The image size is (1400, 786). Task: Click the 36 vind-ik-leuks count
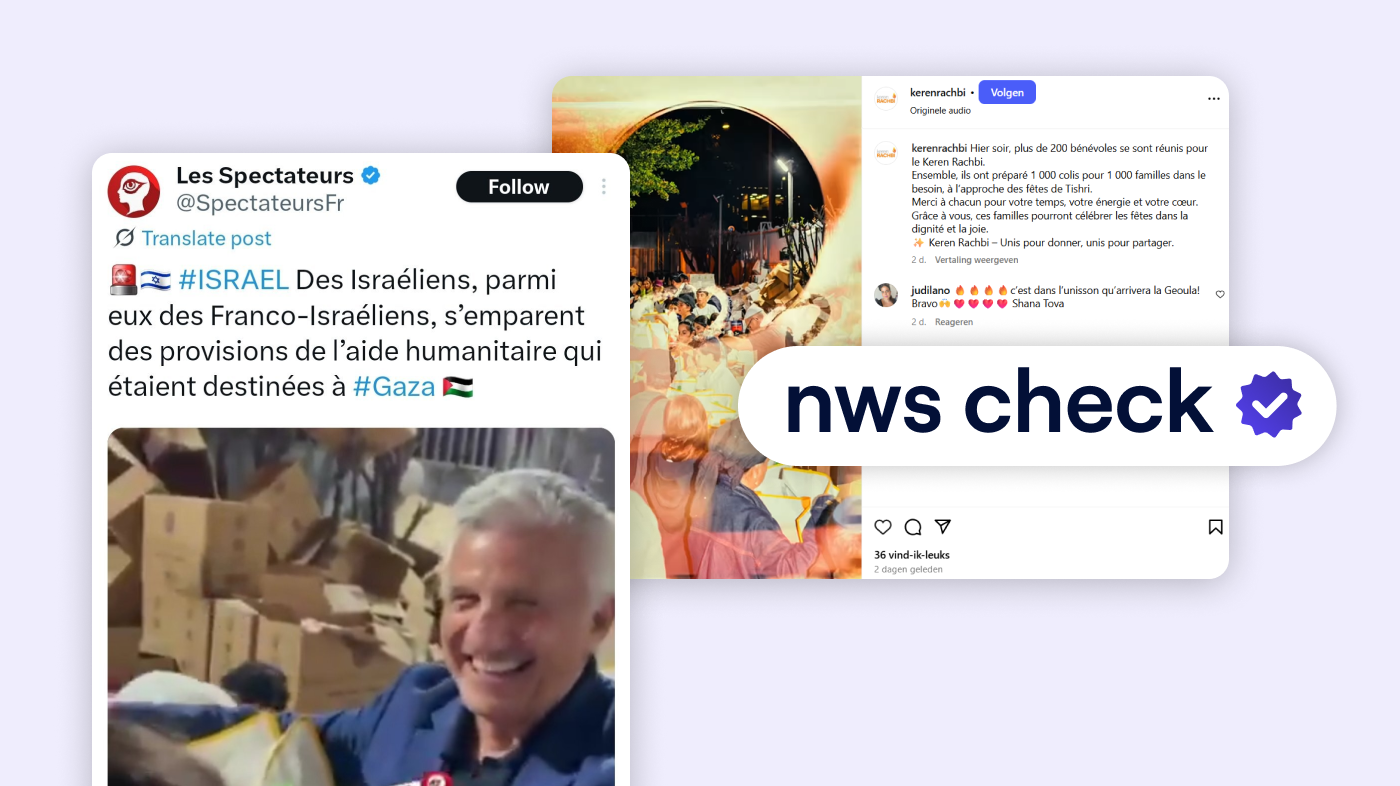tap(912, 555)
